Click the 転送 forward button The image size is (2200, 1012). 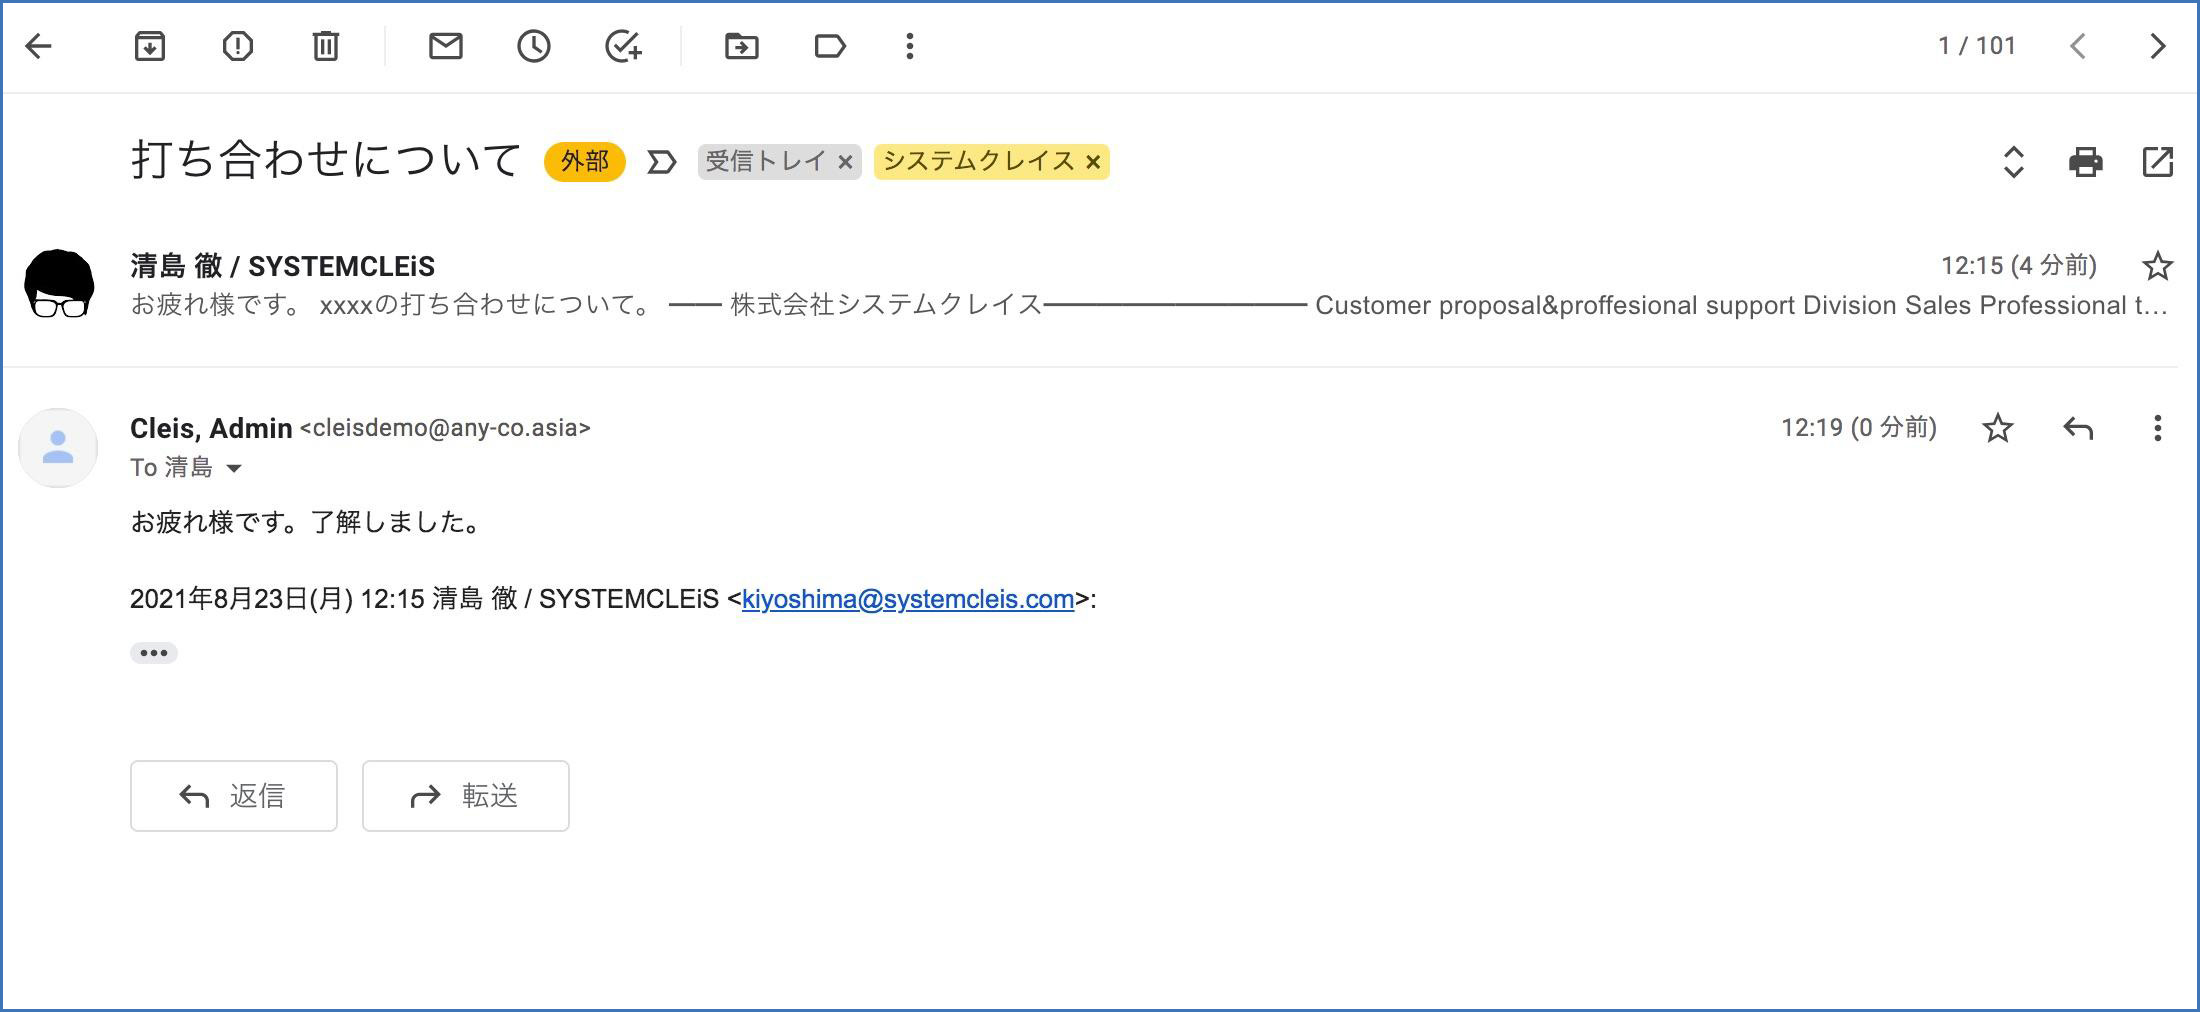[x=466, y=796]
